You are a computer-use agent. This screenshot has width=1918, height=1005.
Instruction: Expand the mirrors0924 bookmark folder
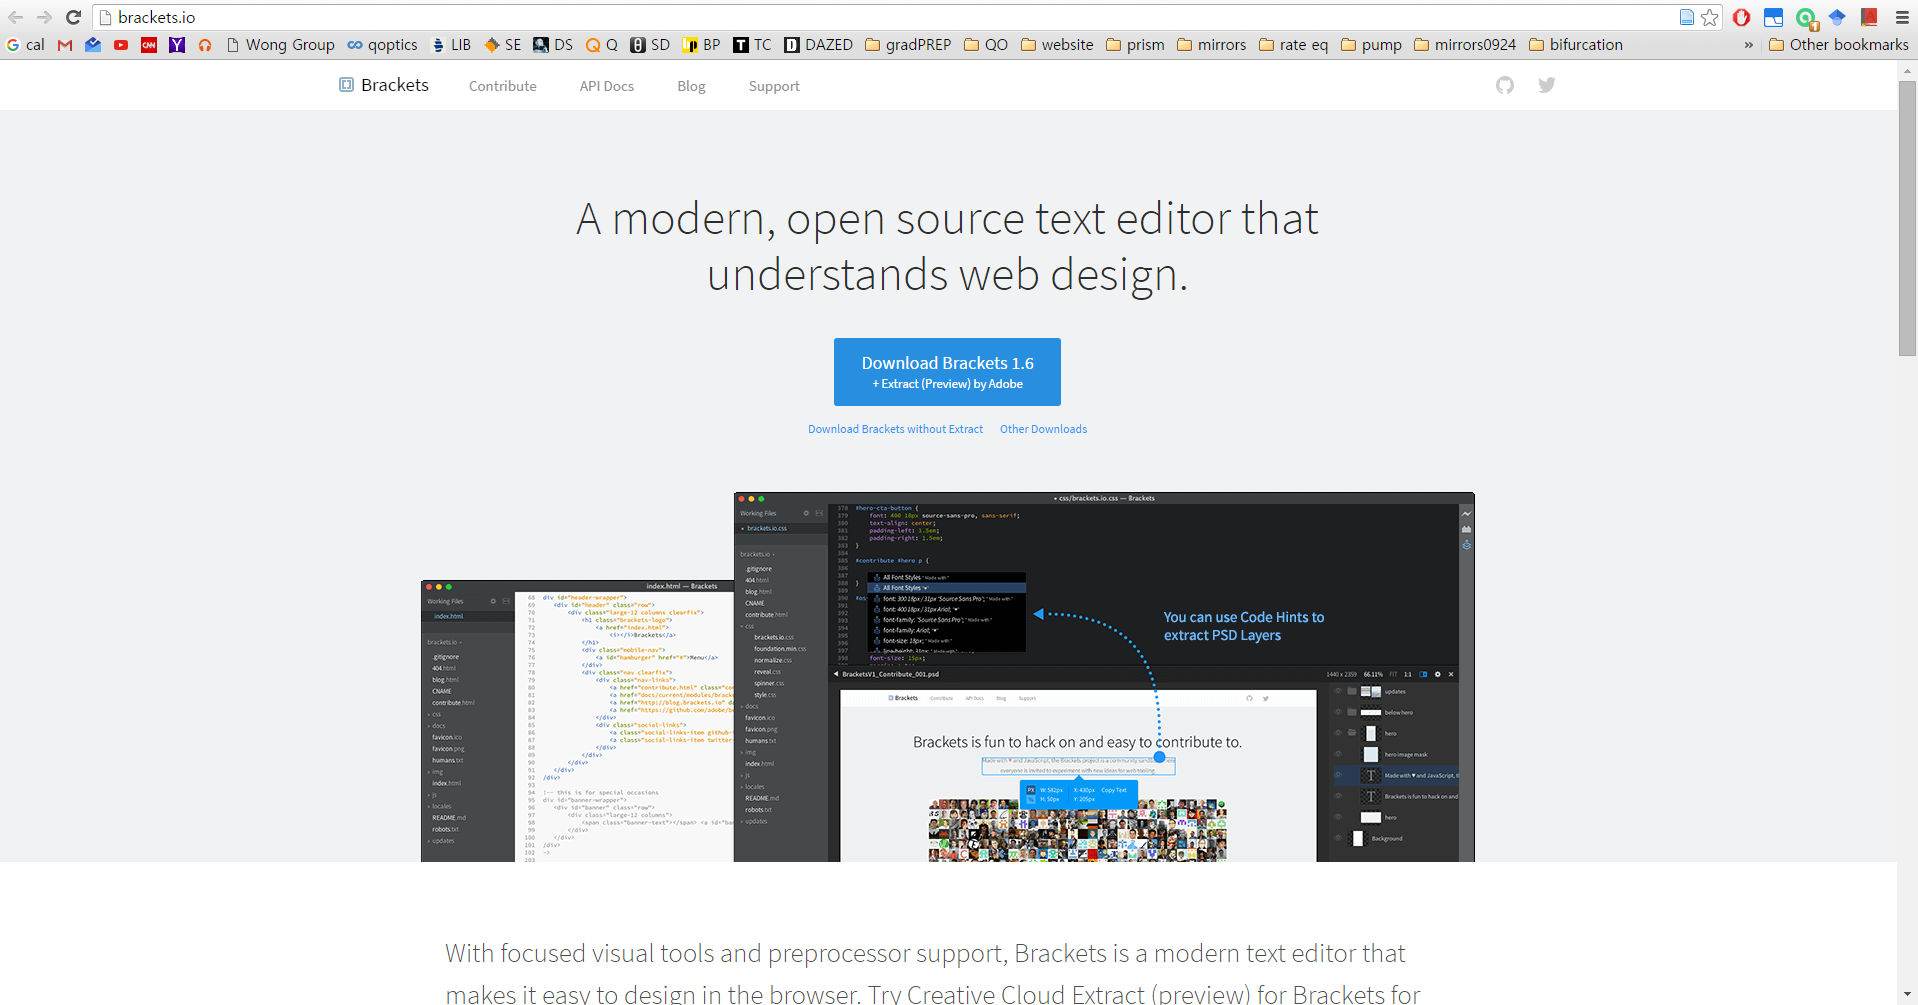1465,45
